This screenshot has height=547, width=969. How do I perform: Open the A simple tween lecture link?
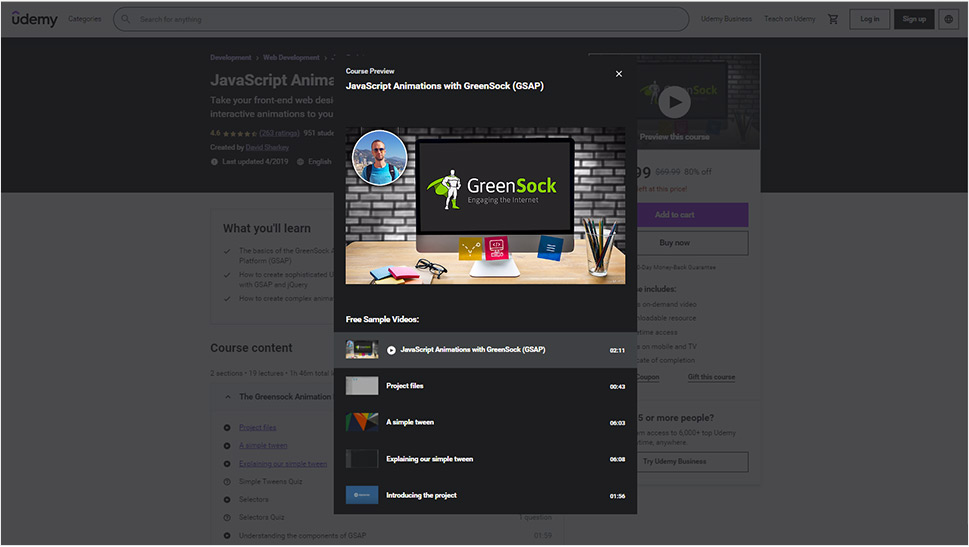click(263, 446)
